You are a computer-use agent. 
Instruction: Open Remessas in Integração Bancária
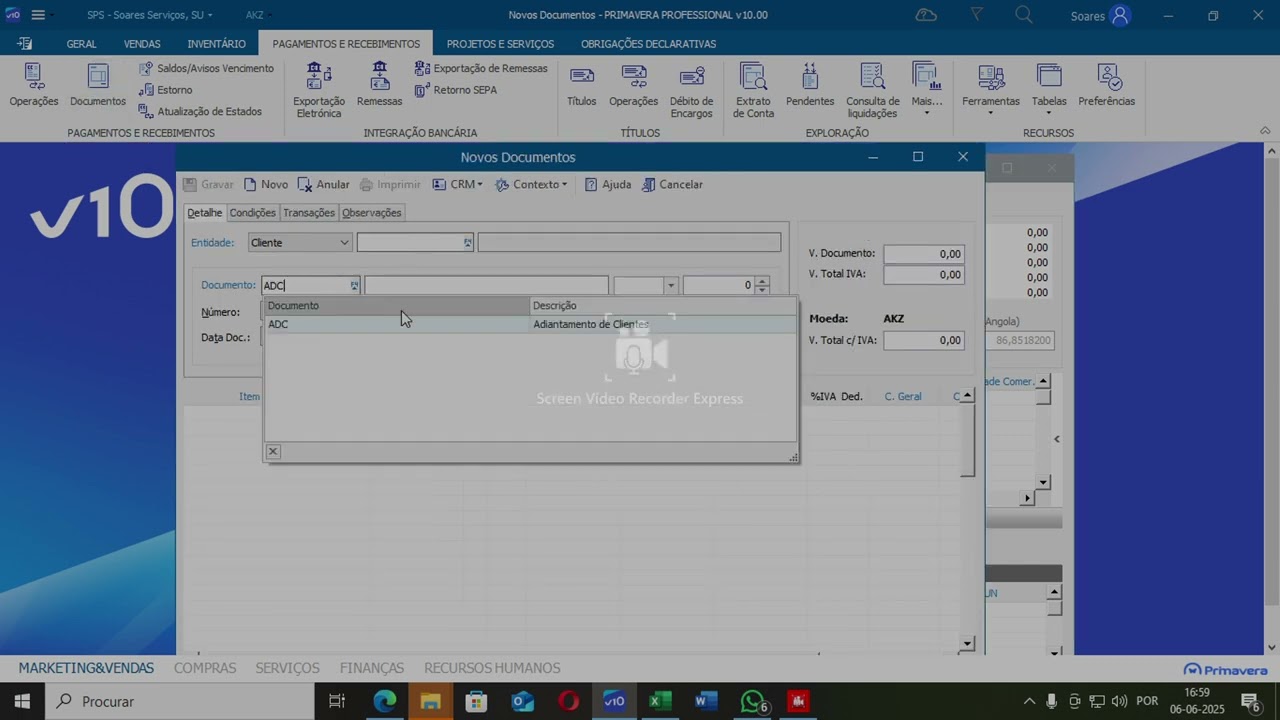[379, 85]
